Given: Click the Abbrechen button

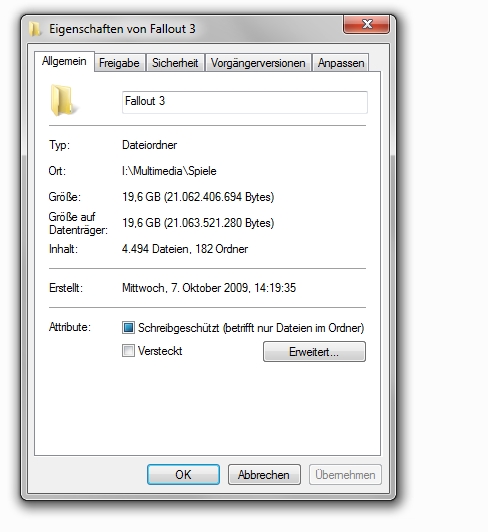Looking at the screenshot, I should click(x=264, y=474).
